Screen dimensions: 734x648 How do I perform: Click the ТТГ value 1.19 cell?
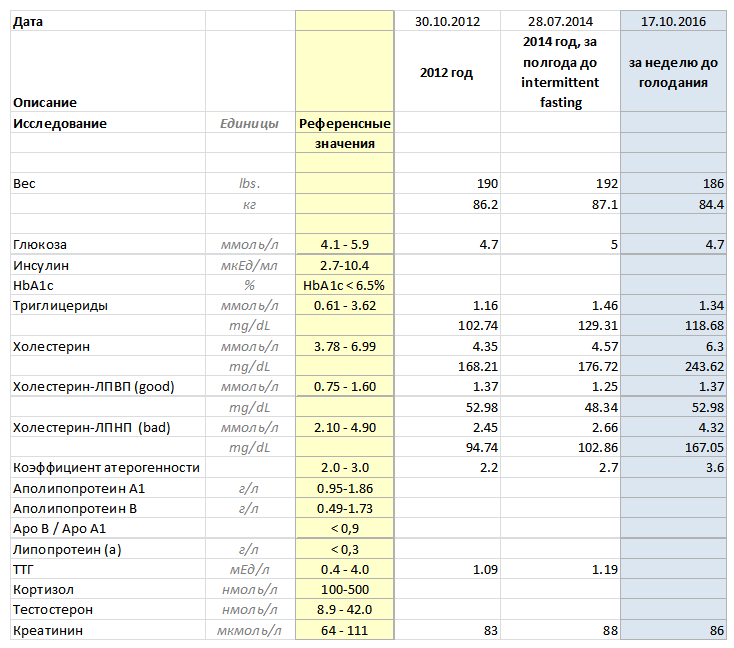click(x=560, y=569)
